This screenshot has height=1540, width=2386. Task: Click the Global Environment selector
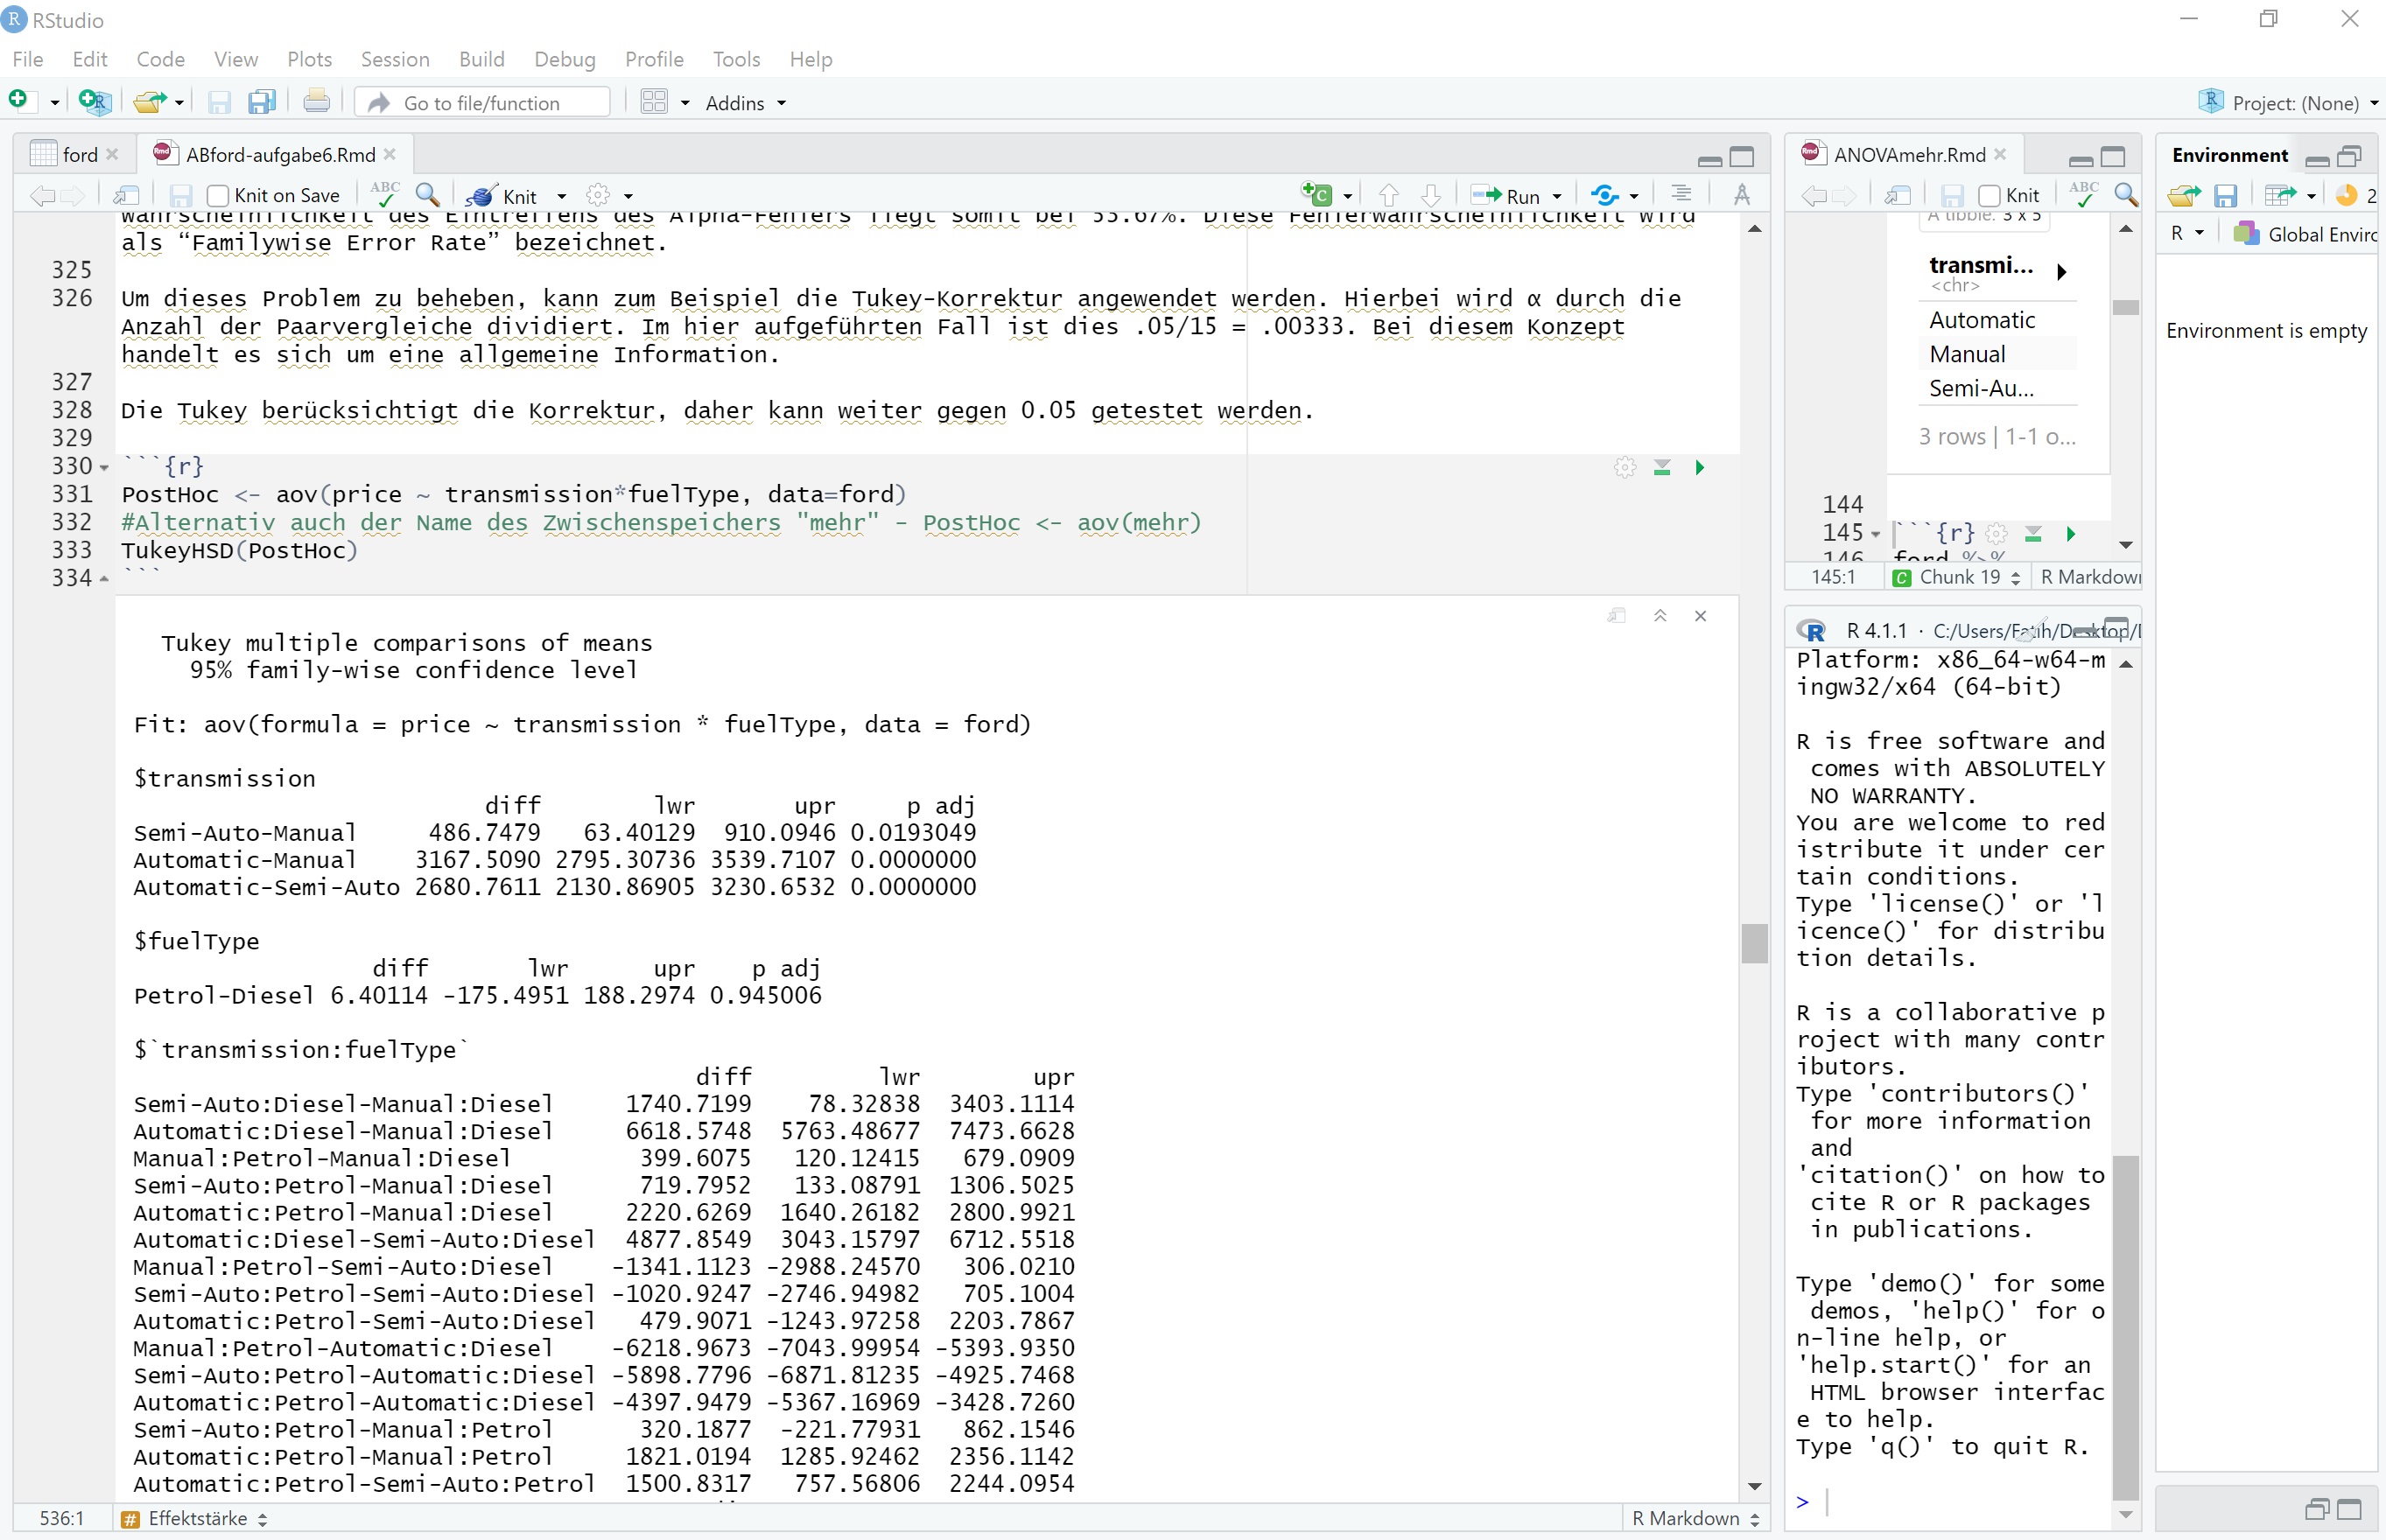tap(2305, 234)
